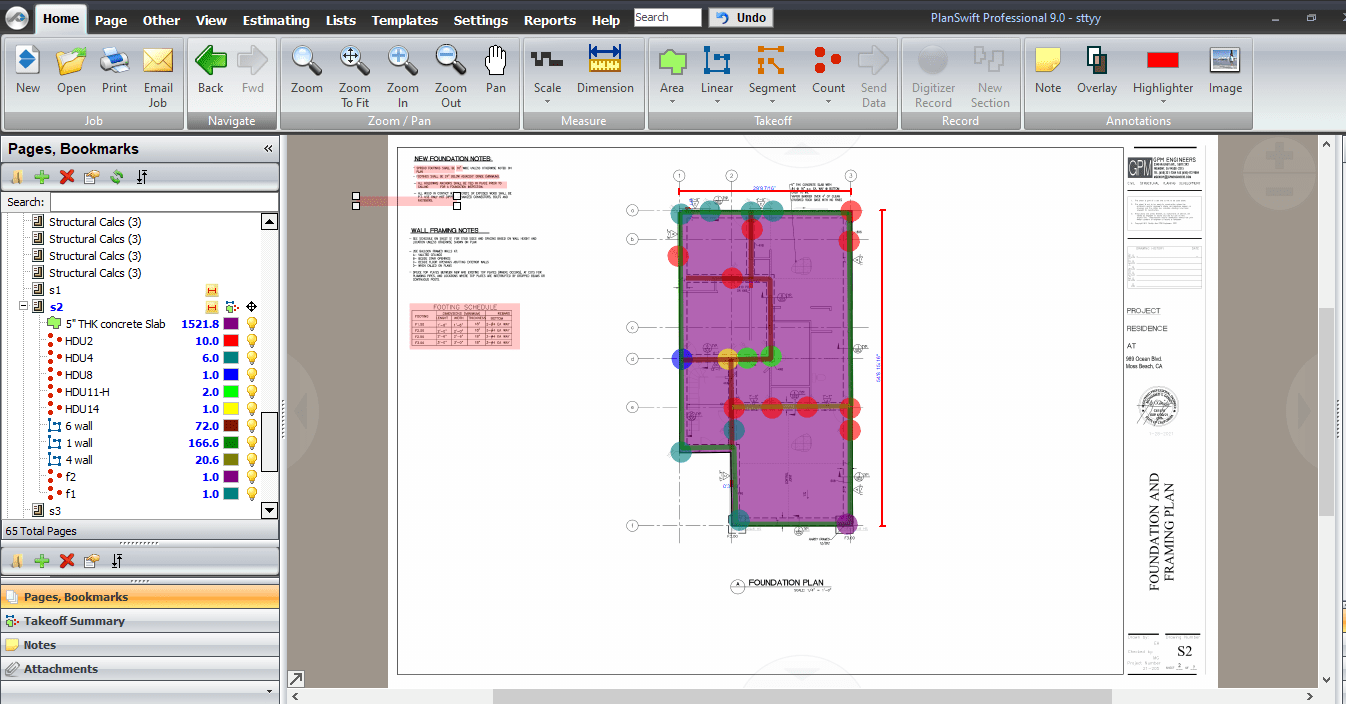Image resolution: width=1346 pixels, height=704 pixels.
Task: Click the crosshair locate icon on s2 row
Action: click(x=251, y=307)
